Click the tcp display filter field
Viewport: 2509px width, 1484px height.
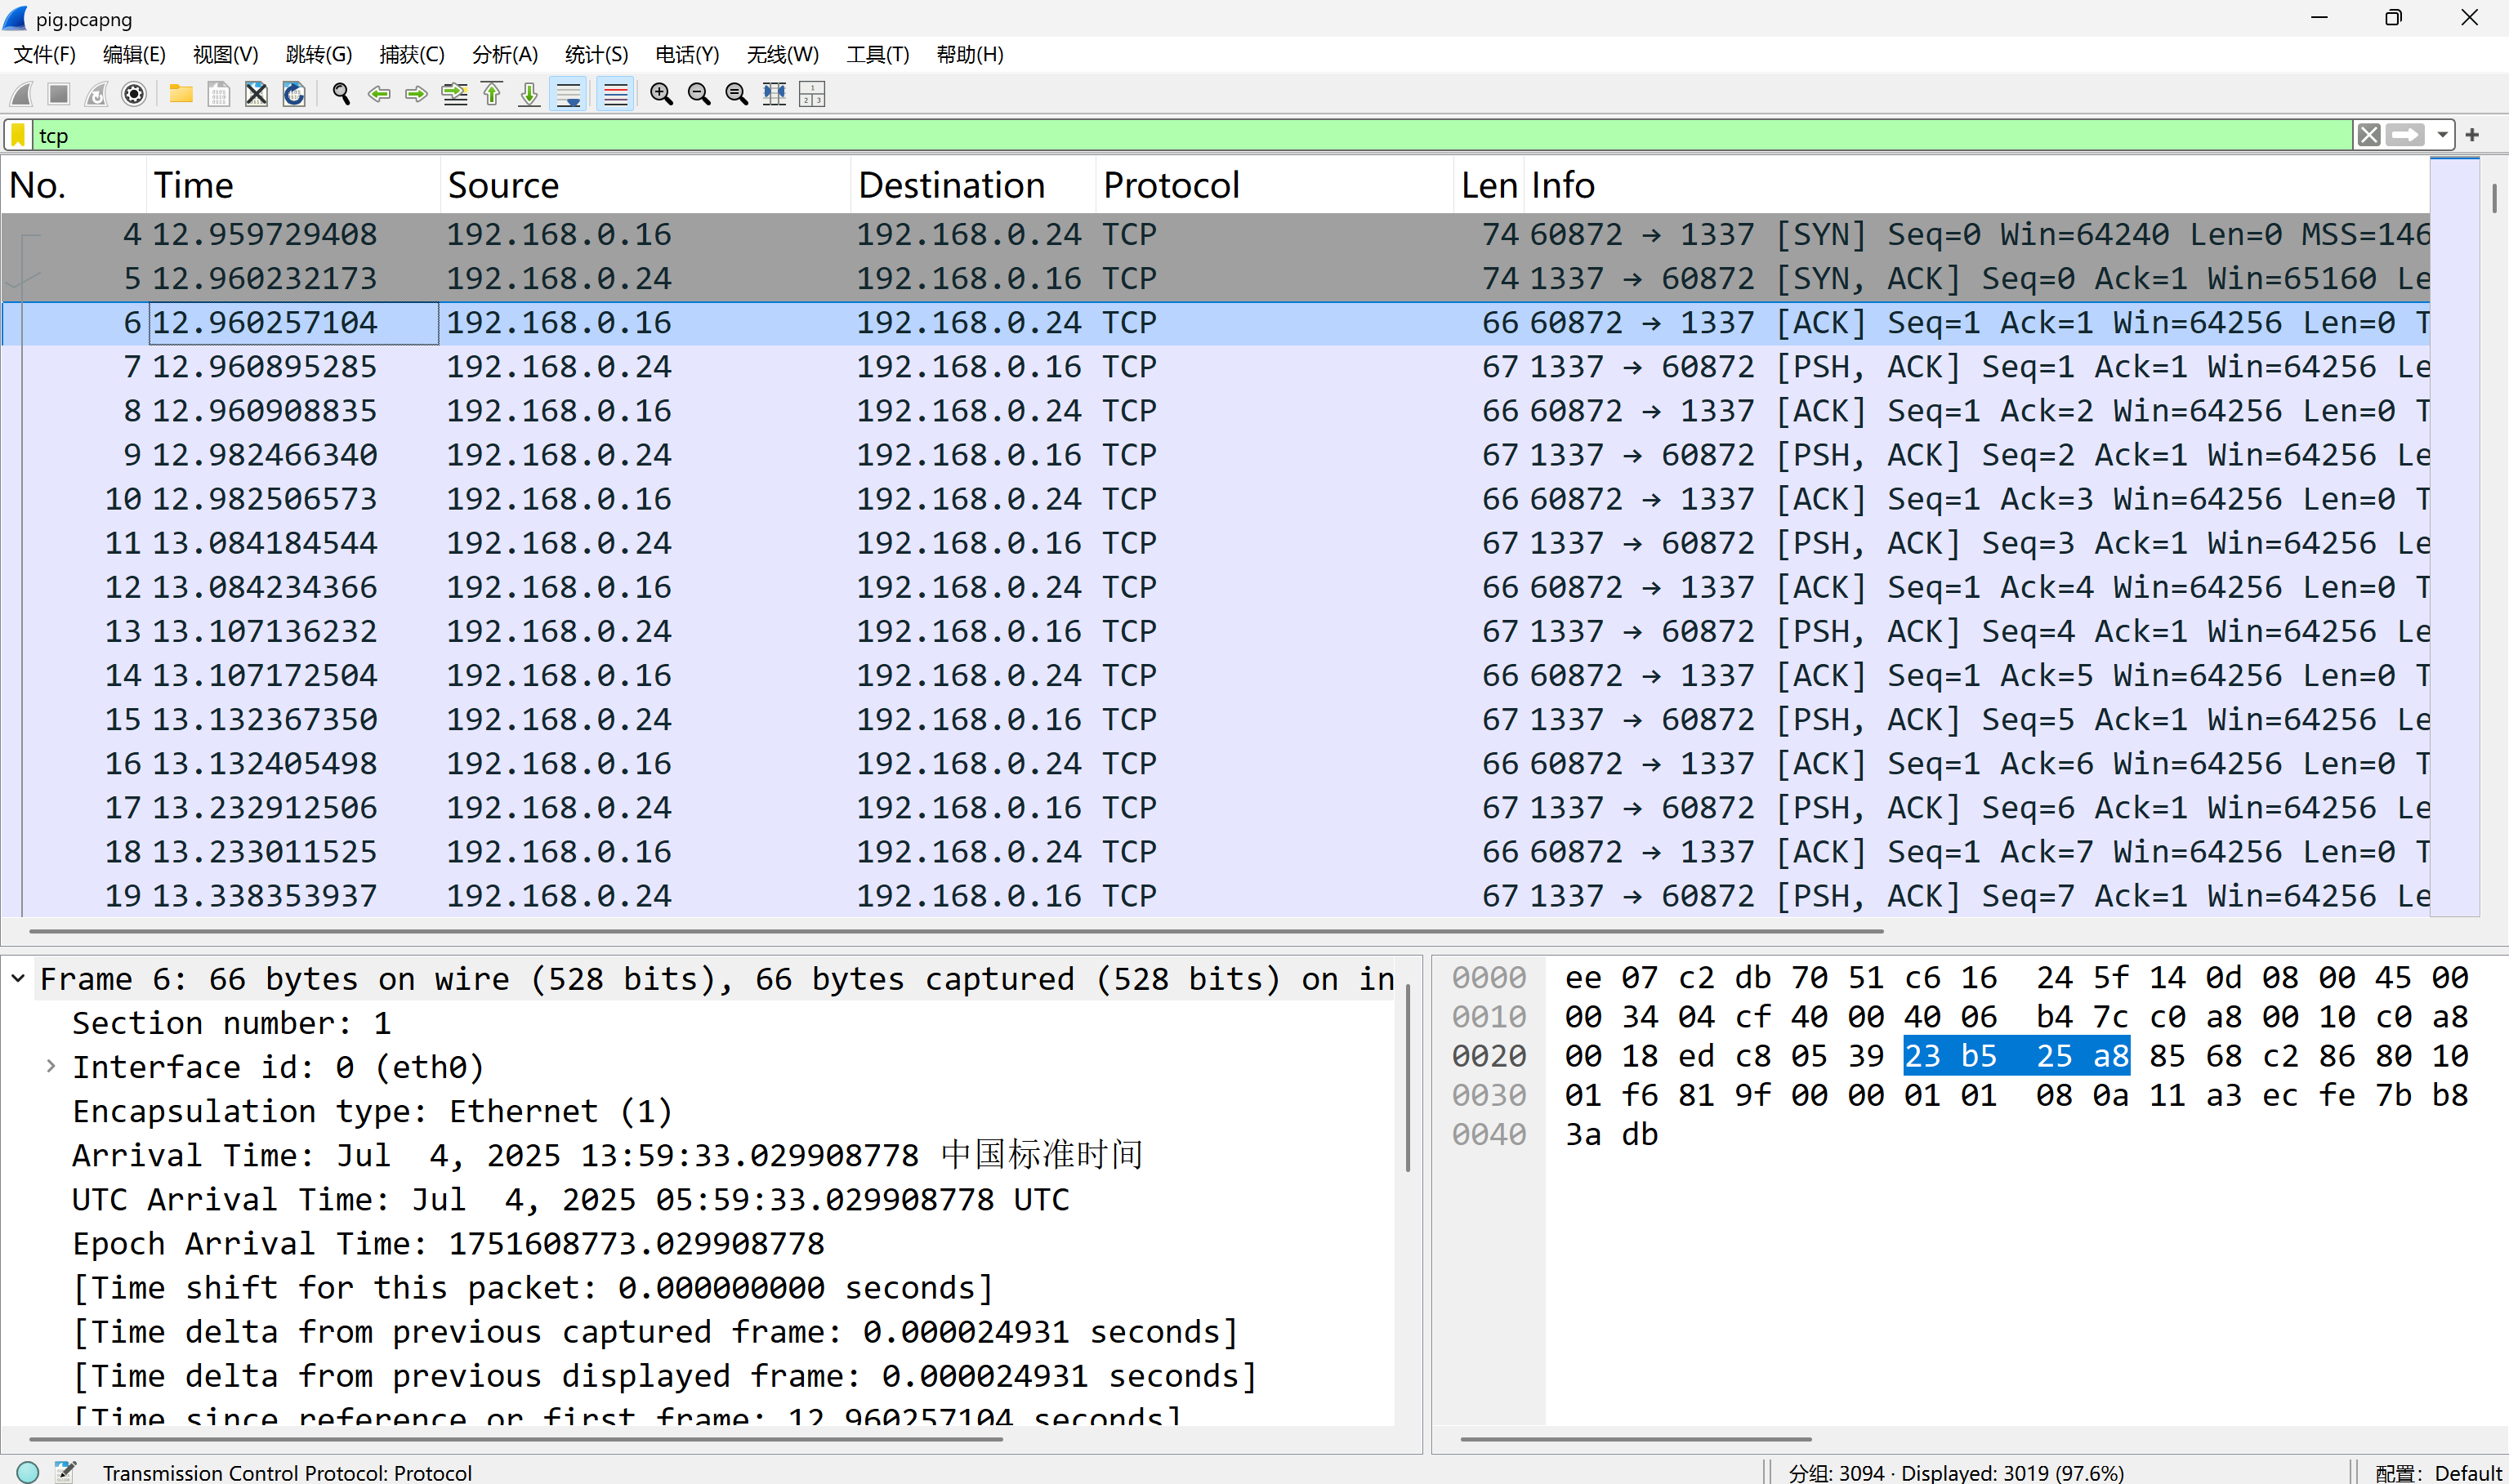point(1192,135)
